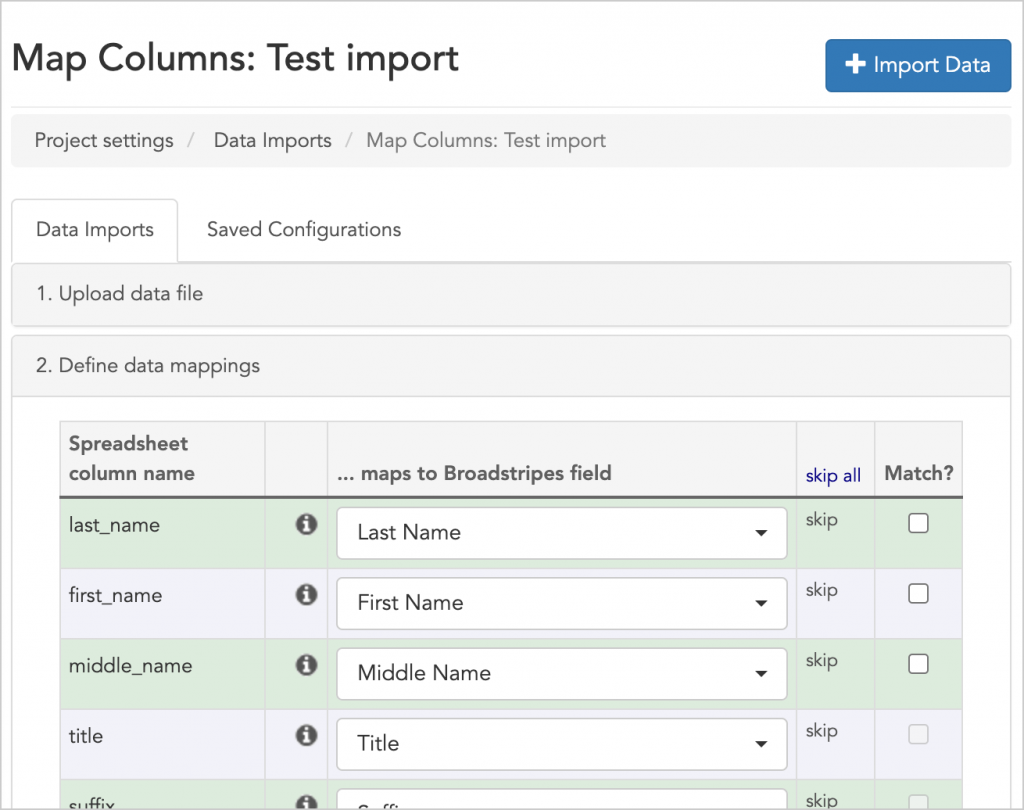Select the Data Imports tab
Image resolution: width=1024 pixels, height=810 pixels.
95,230
